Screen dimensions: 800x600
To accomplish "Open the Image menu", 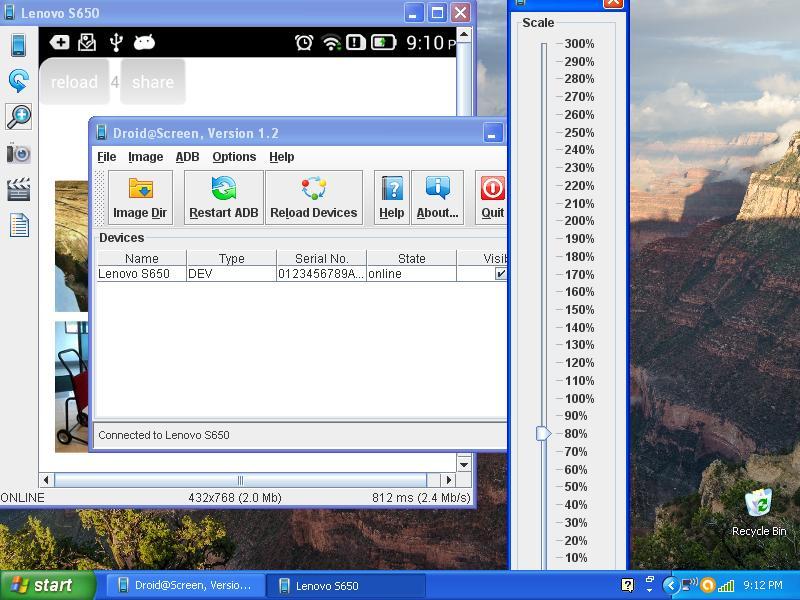I will pos(145,157).
